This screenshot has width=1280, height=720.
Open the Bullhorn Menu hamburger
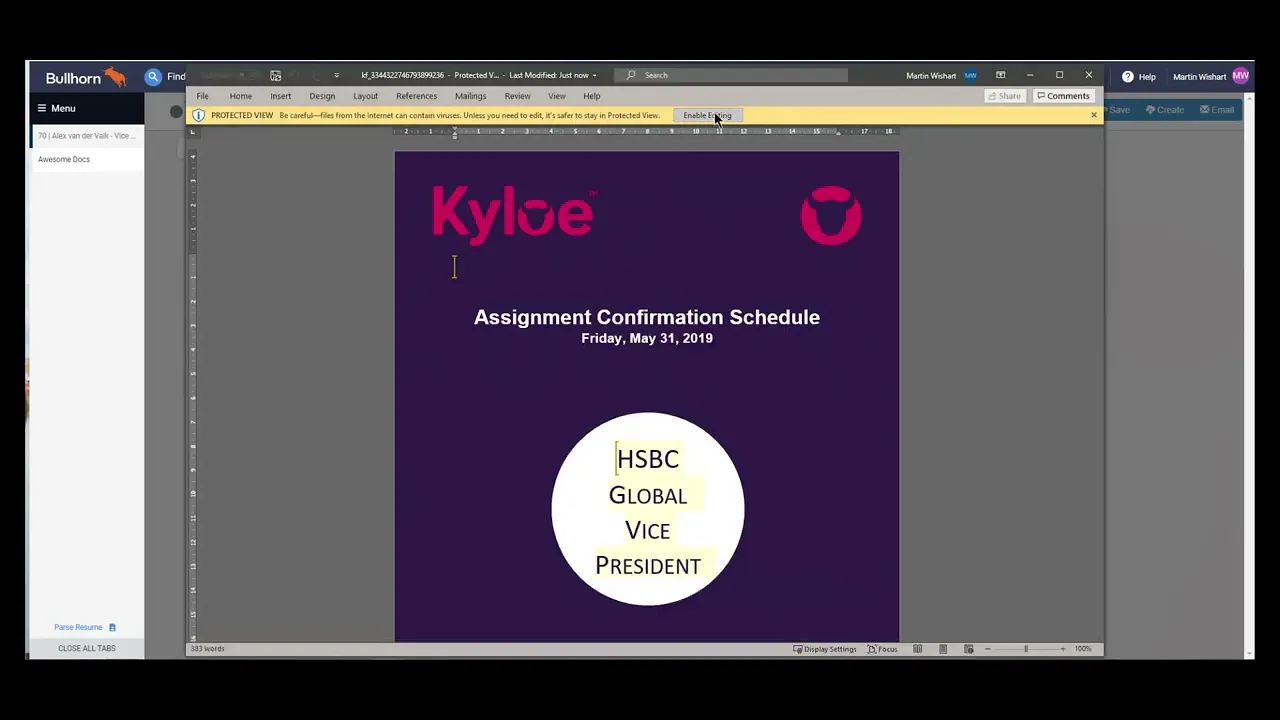point(42,108)
